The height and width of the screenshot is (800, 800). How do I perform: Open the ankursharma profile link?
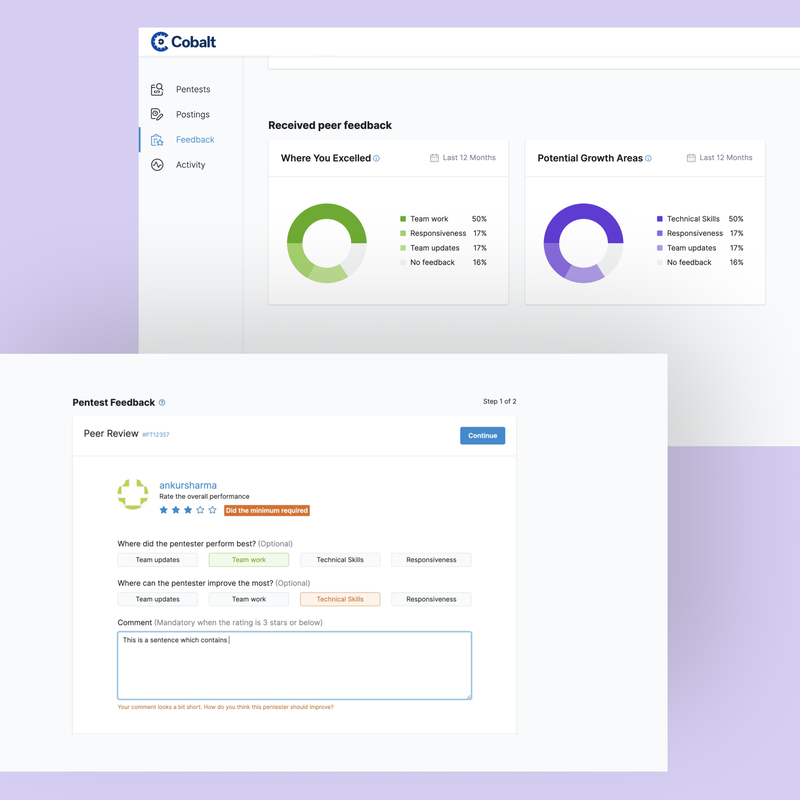pos(188,485)
